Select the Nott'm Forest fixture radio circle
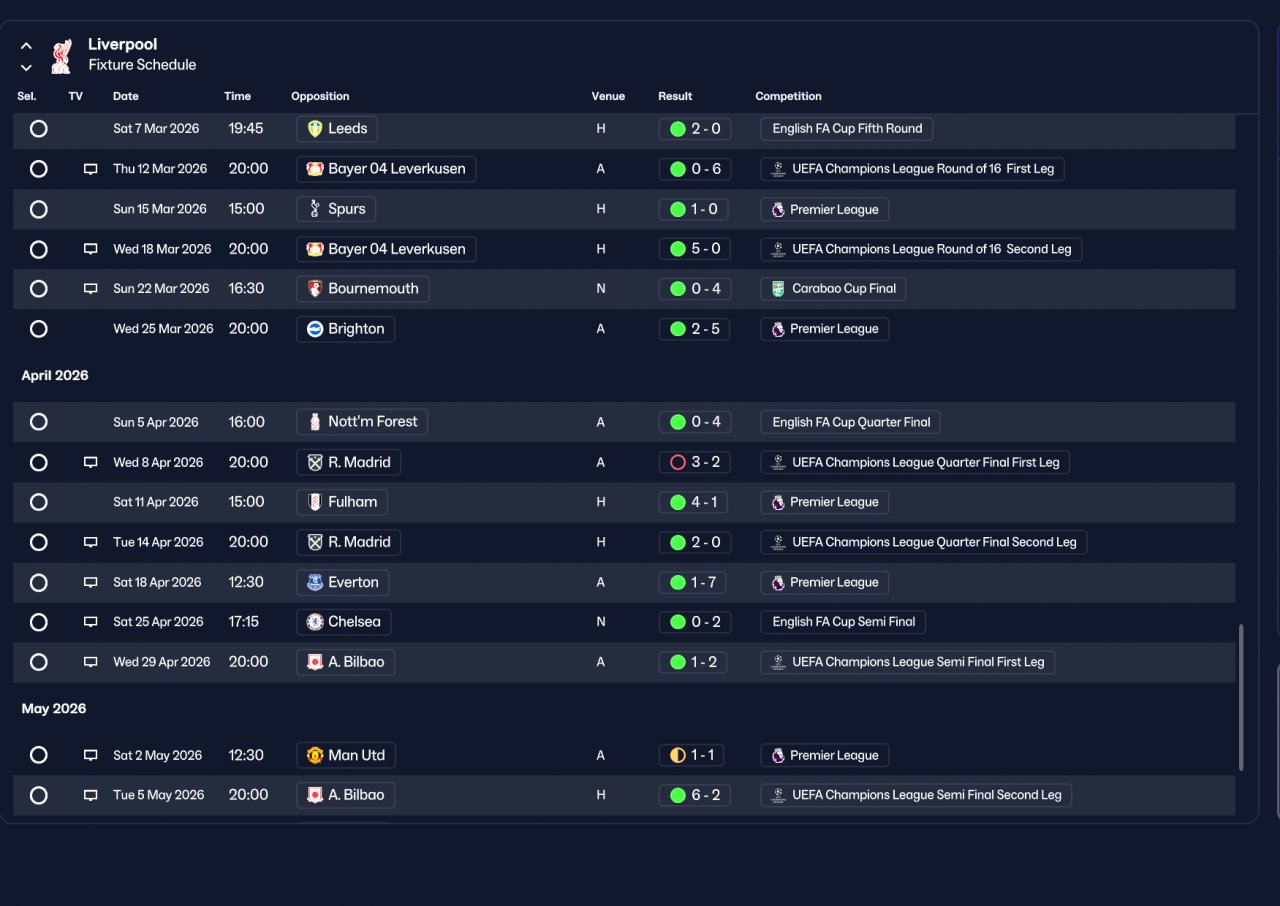The image size is (1280, 906). (39, 422)
